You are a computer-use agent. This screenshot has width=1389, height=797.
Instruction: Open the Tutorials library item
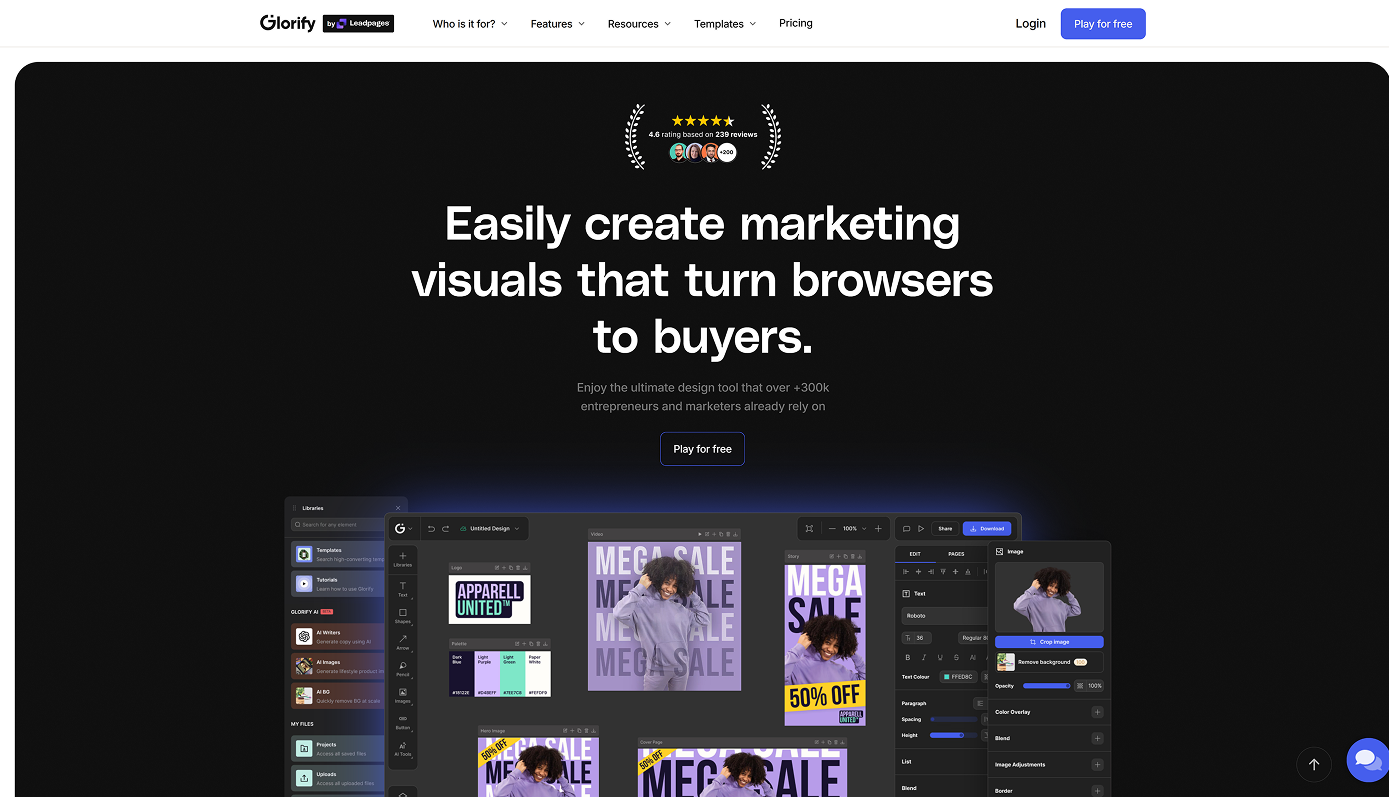point(338,584)
